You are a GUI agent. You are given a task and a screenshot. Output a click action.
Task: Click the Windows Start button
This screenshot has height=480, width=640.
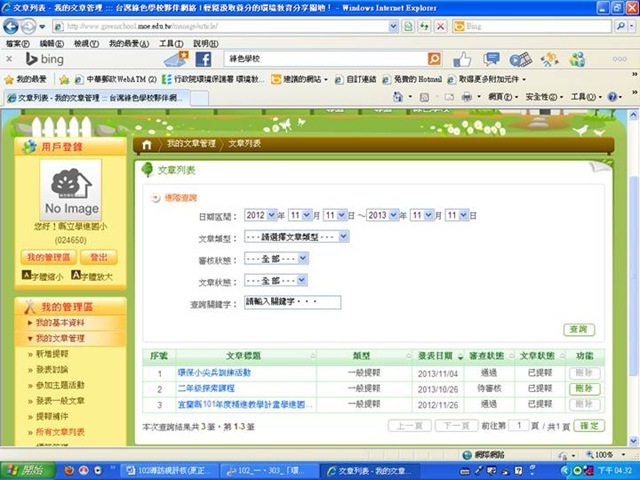tap(27, 471)
